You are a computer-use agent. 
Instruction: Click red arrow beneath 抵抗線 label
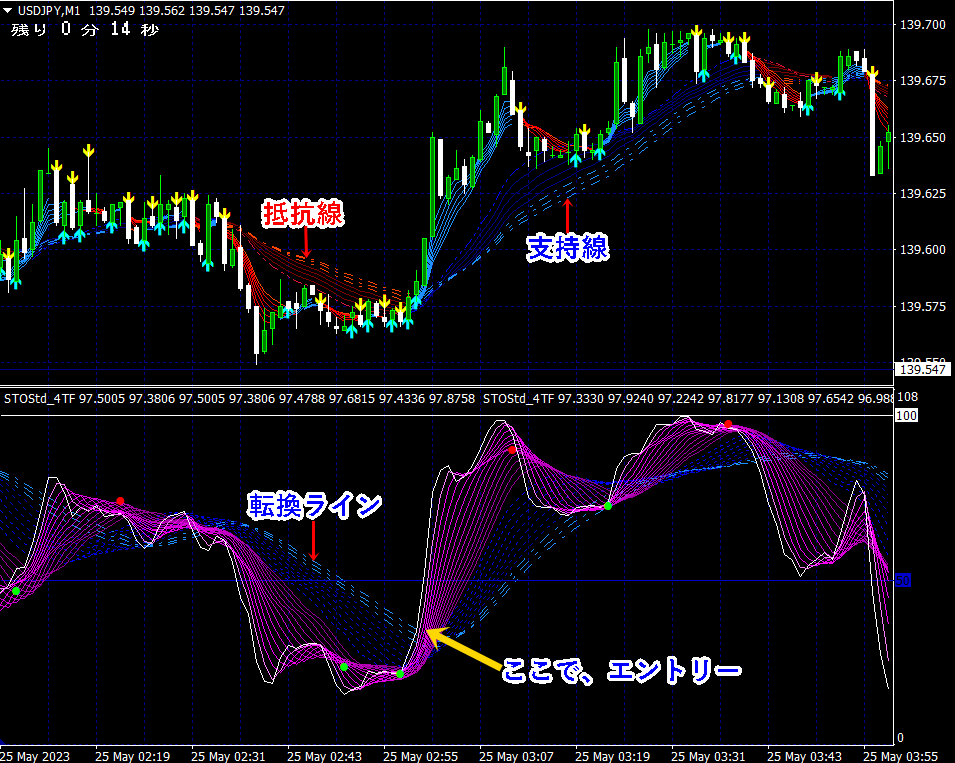coord(306,243)
